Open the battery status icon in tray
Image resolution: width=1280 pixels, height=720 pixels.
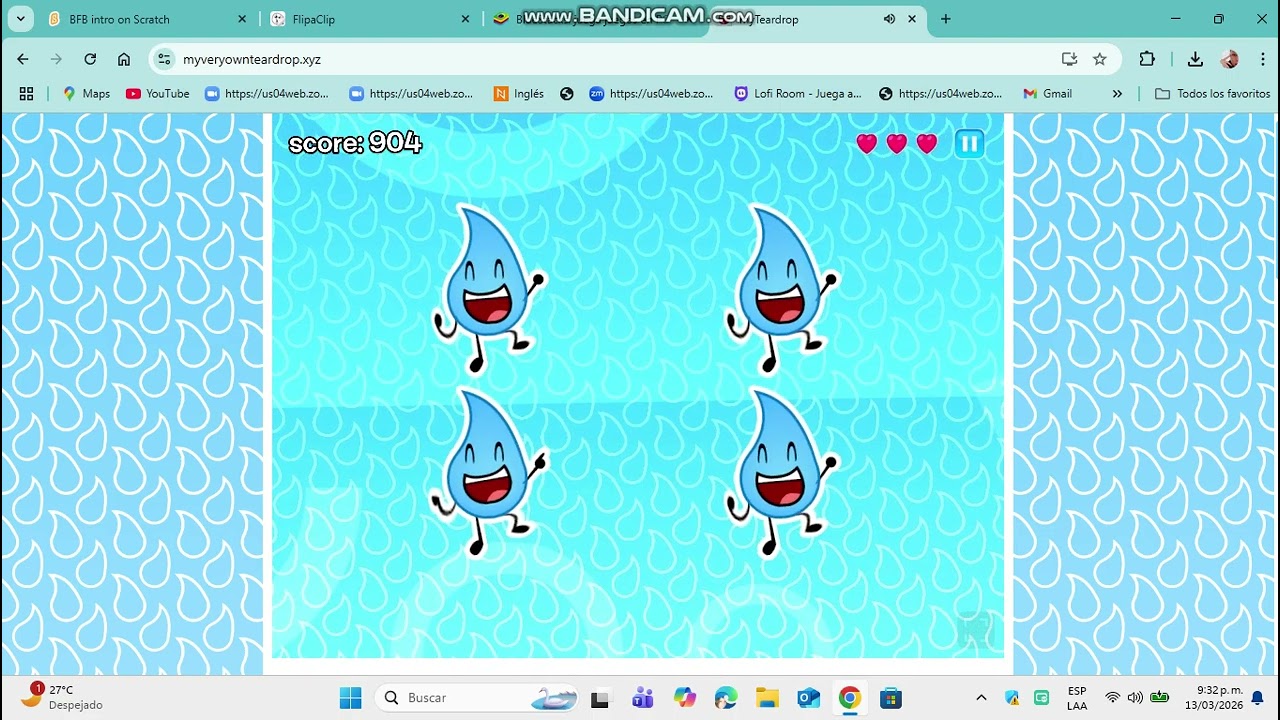[x=1160, y=698]
